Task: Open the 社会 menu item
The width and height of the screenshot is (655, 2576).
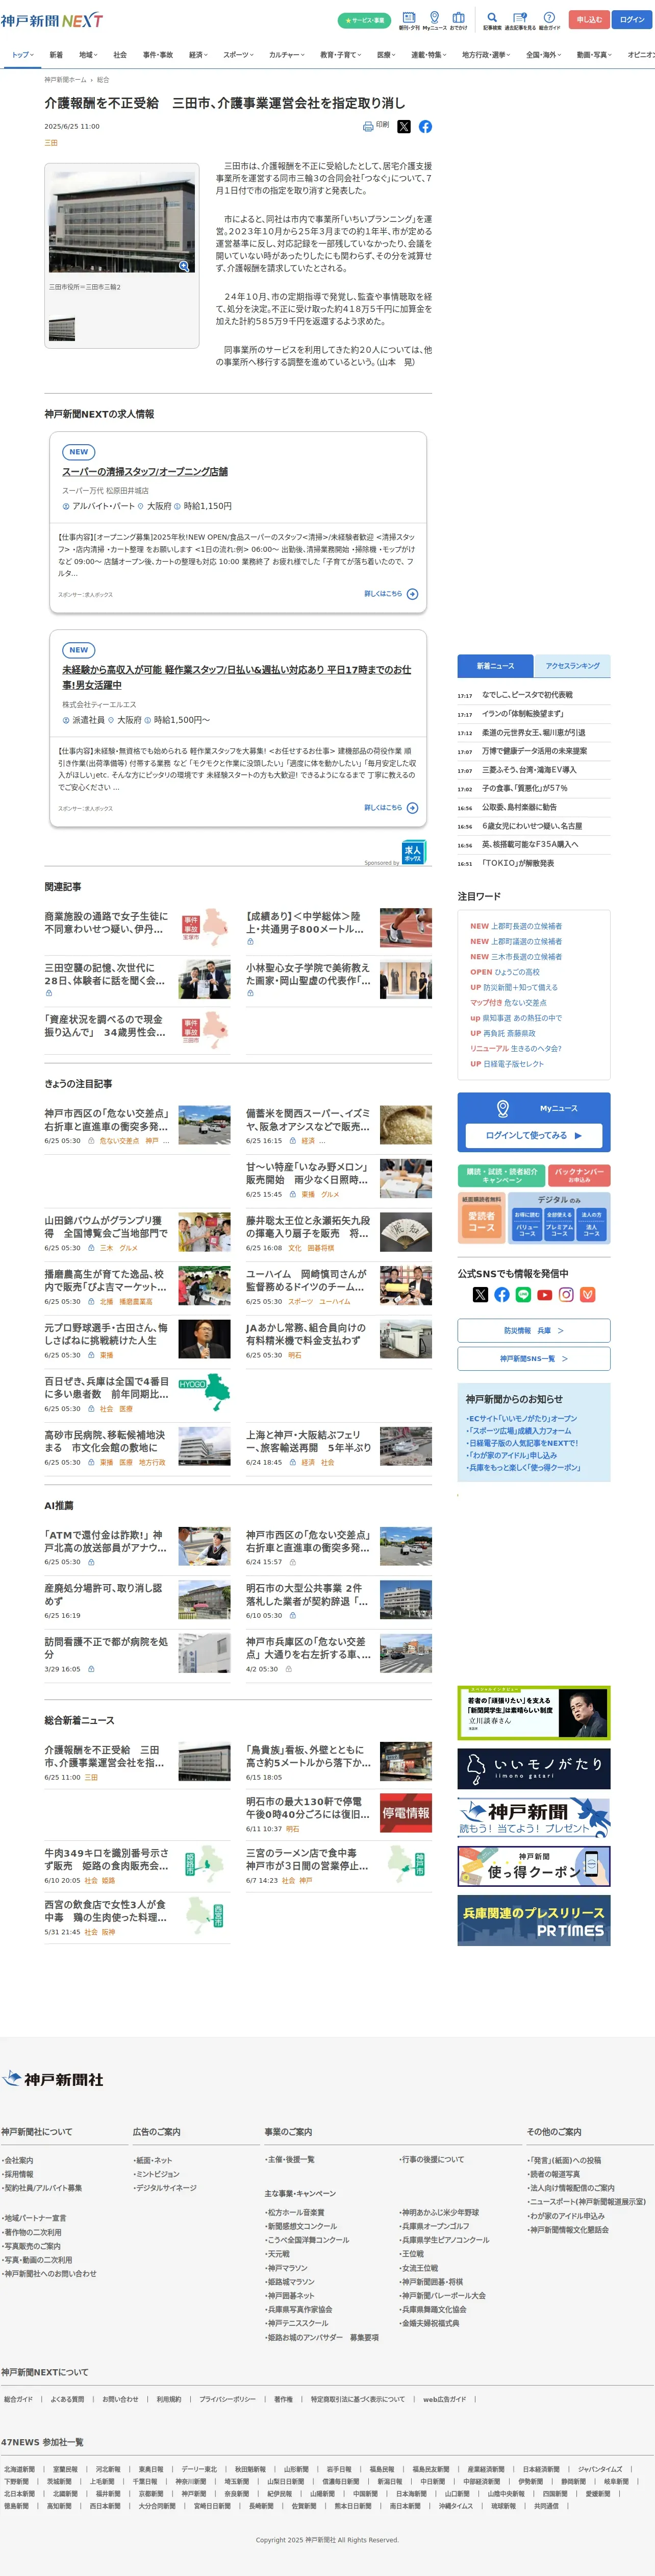Action: coord(120,55)
